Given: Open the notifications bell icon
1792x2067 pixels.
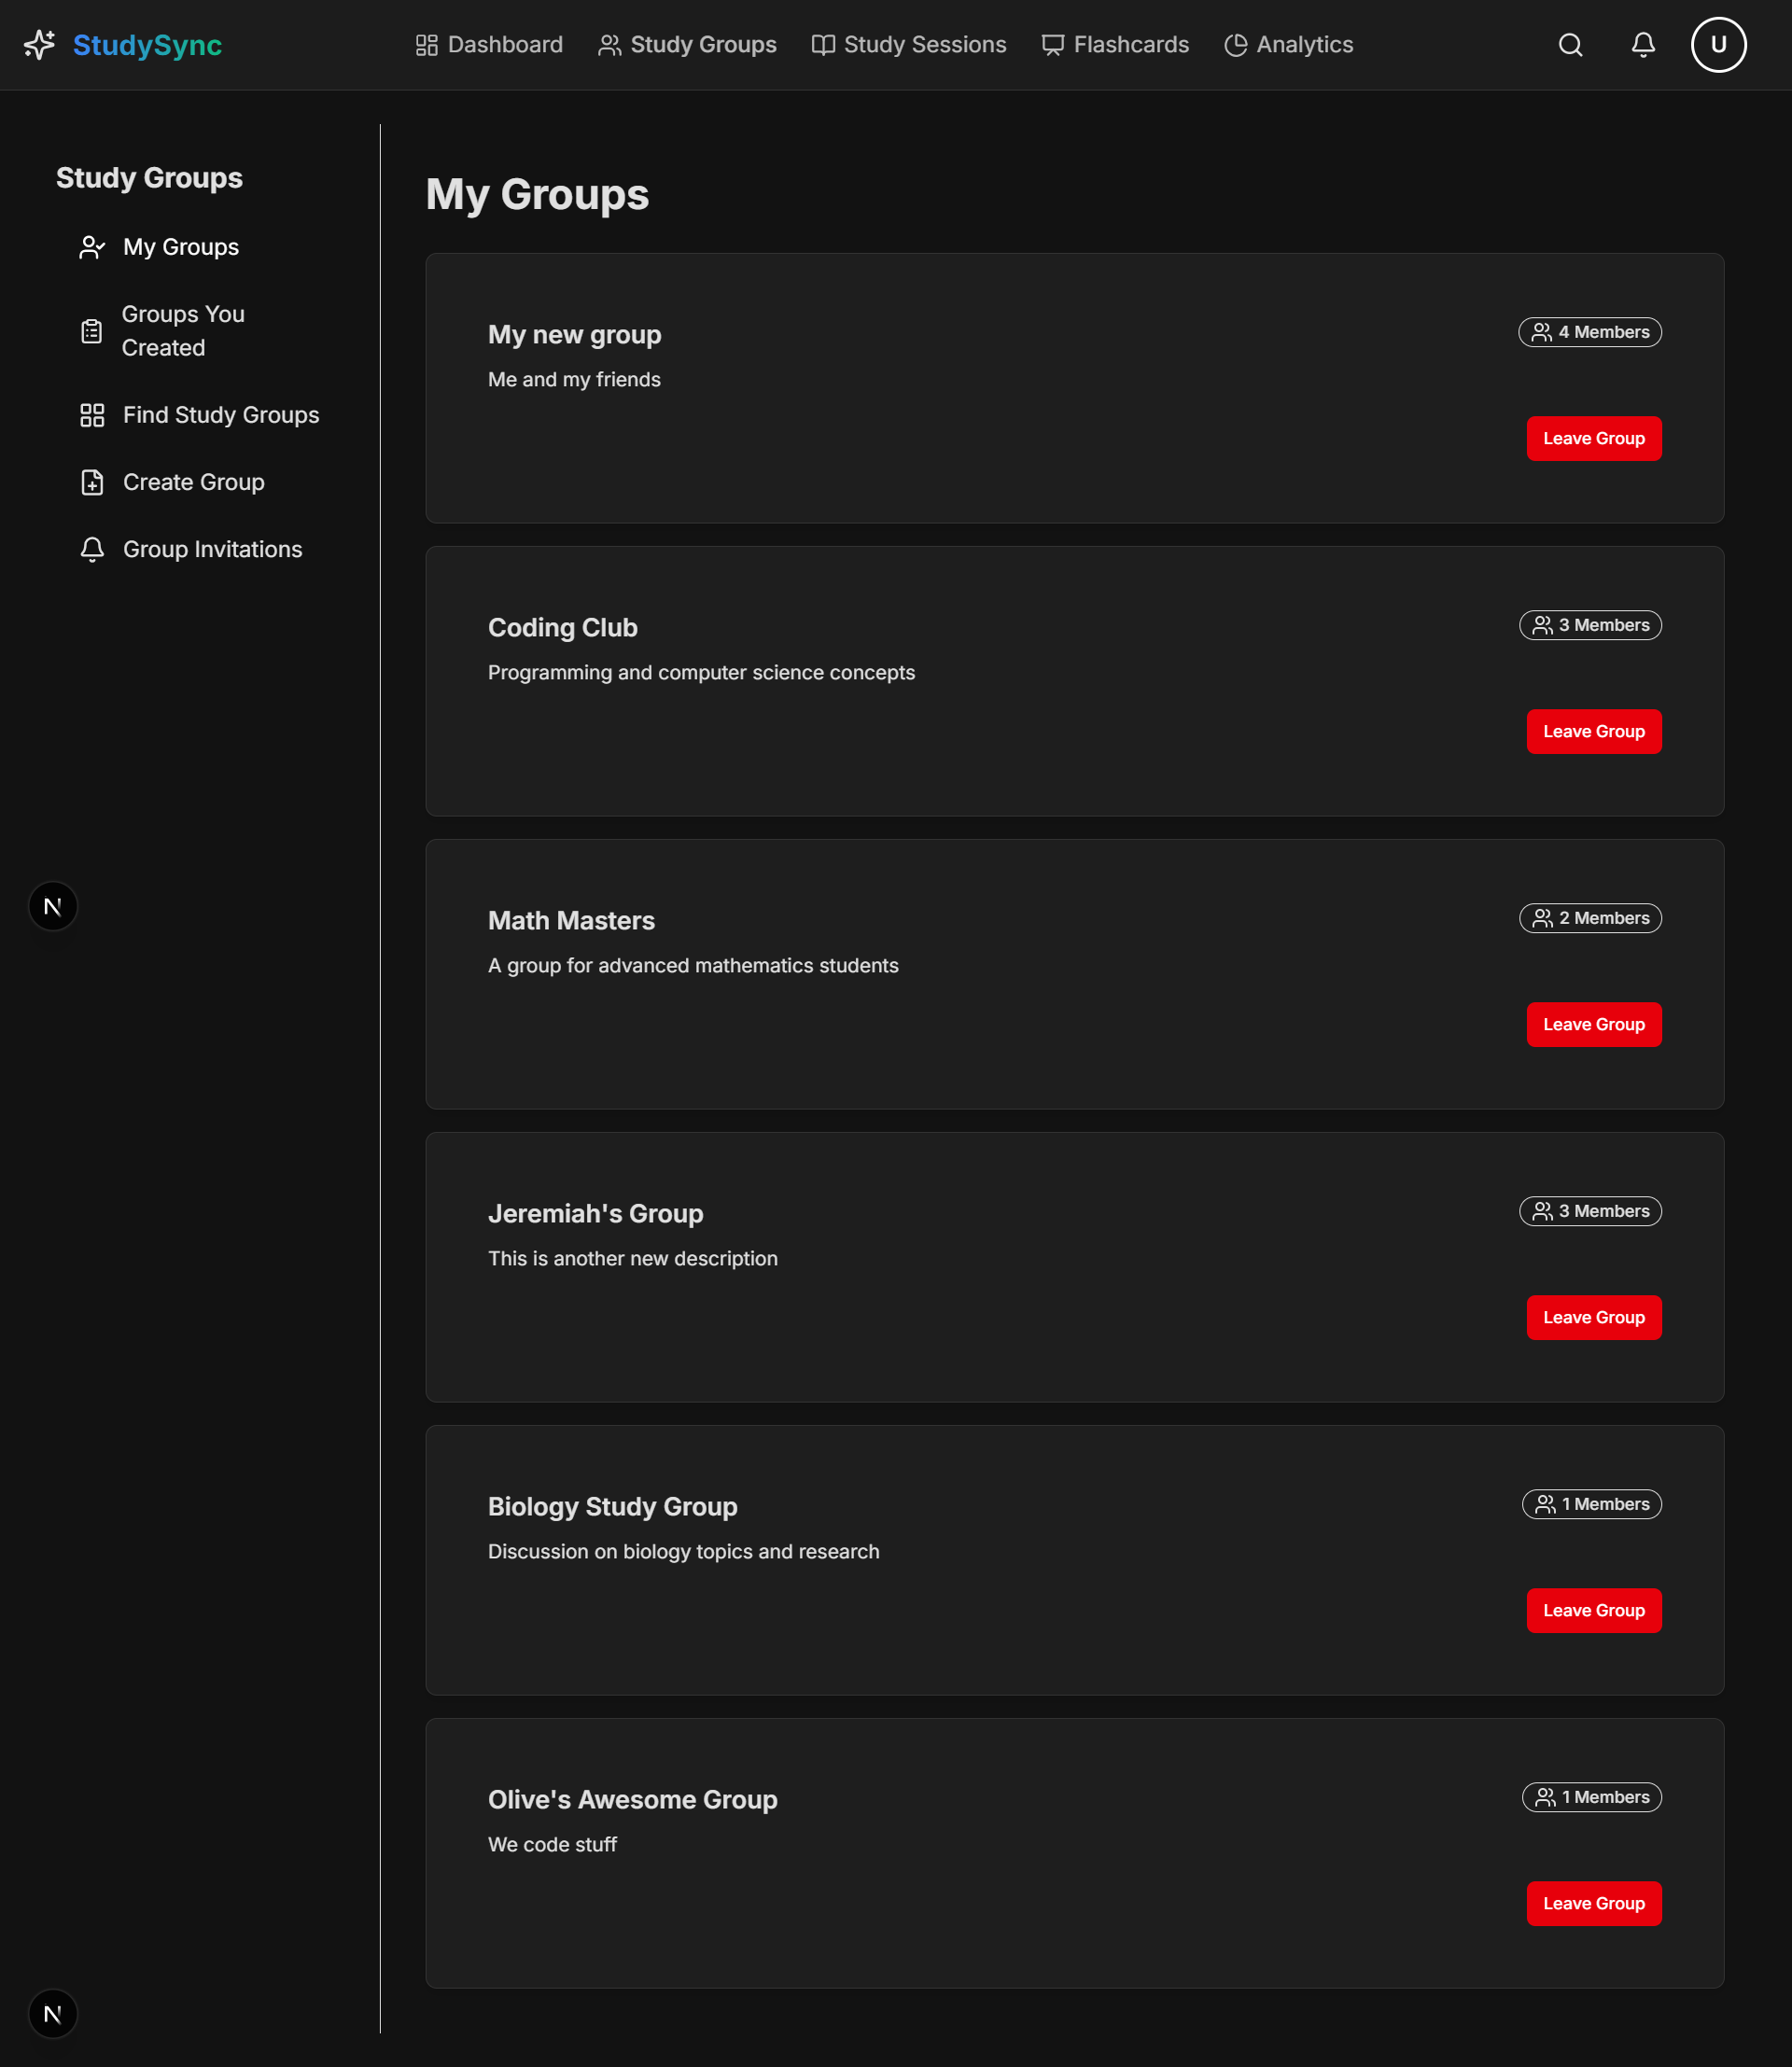Looking at the screenshot, I should (1643, 45).
